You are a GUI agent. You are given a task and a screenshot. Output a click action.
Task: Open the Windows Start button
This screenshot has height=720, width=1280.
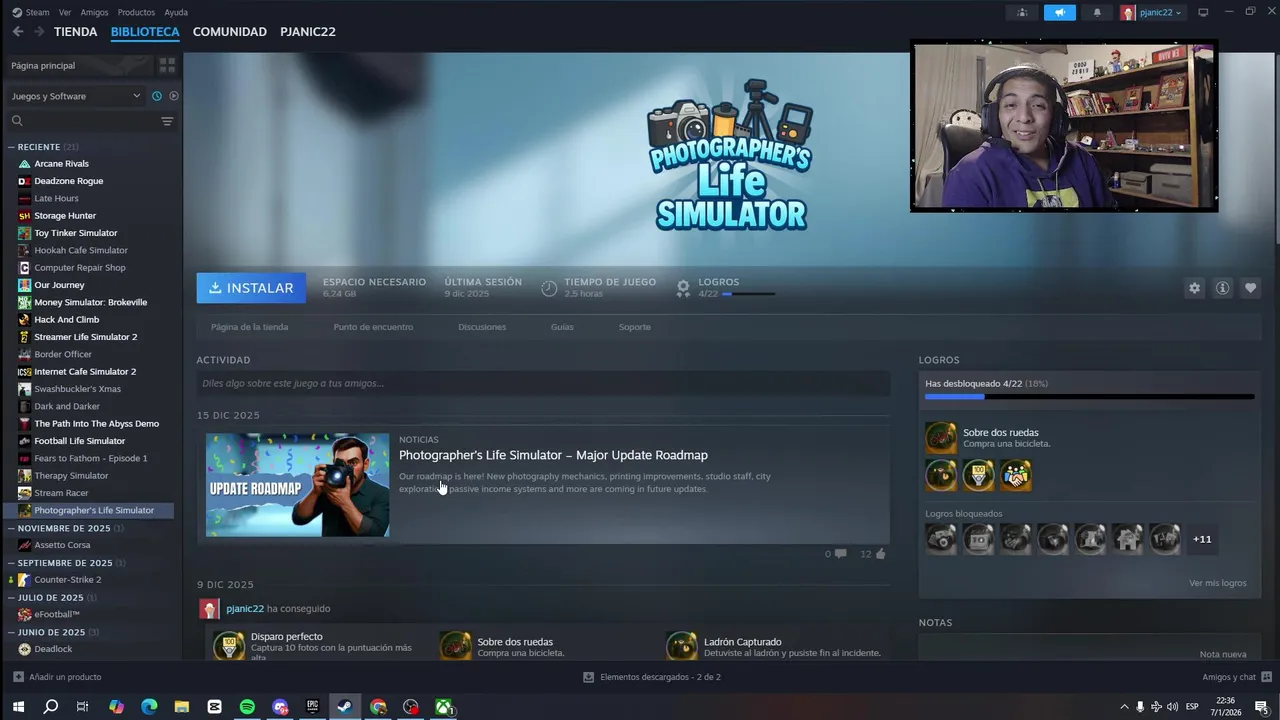coord(18,707)
